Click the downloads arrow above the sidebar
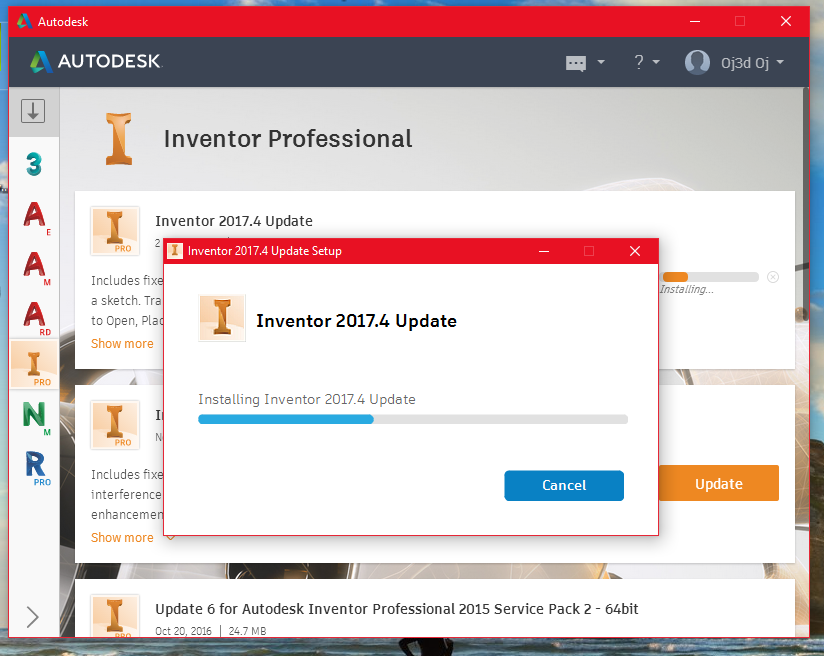The image size is (824, 656). [33, 111]
